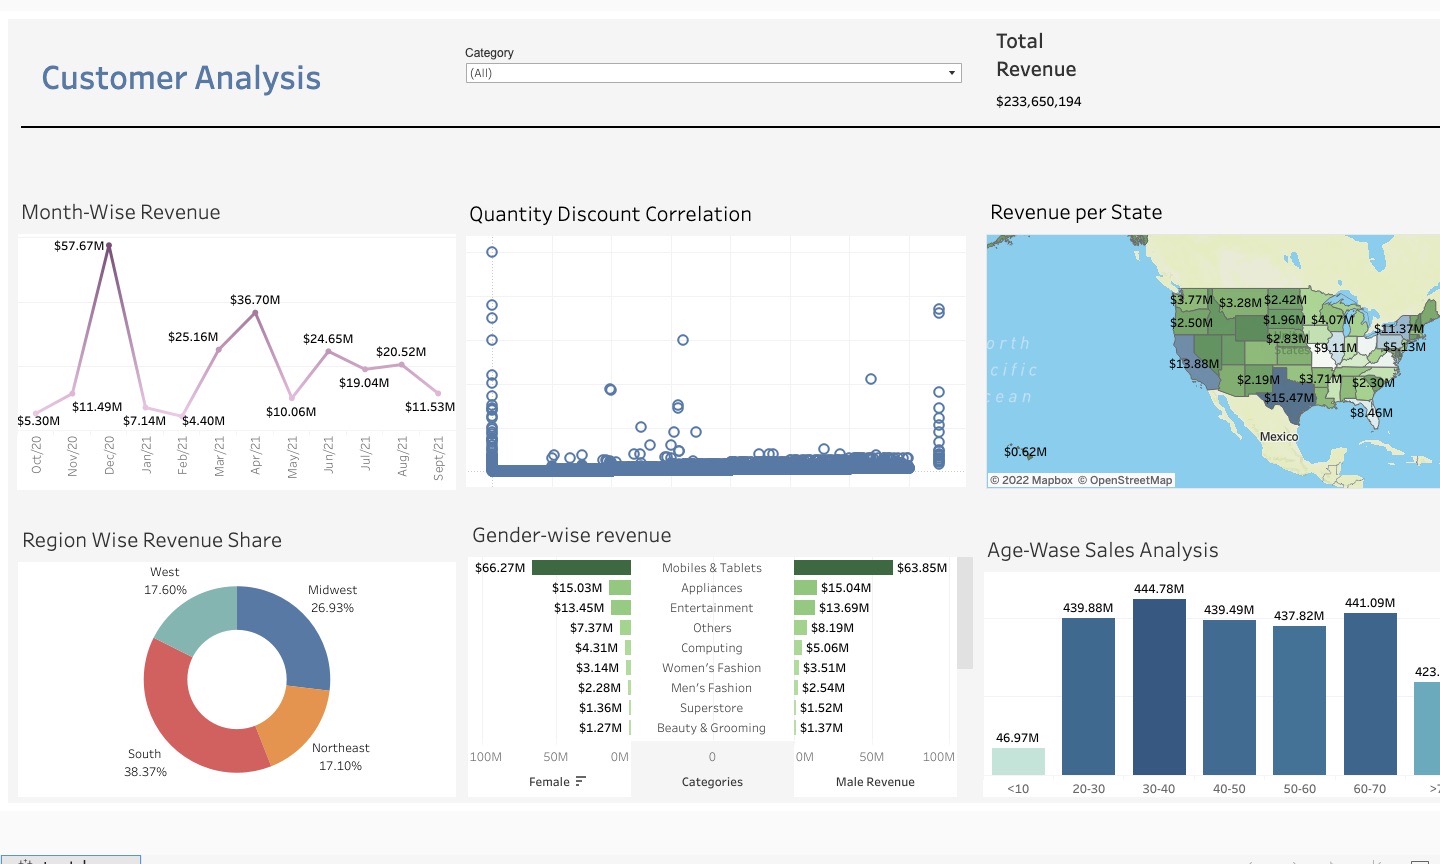Viewport: 1440px width, 864px height.
Task: Click the Mobiles & Tablets male revenue bar
Action: 843,568
